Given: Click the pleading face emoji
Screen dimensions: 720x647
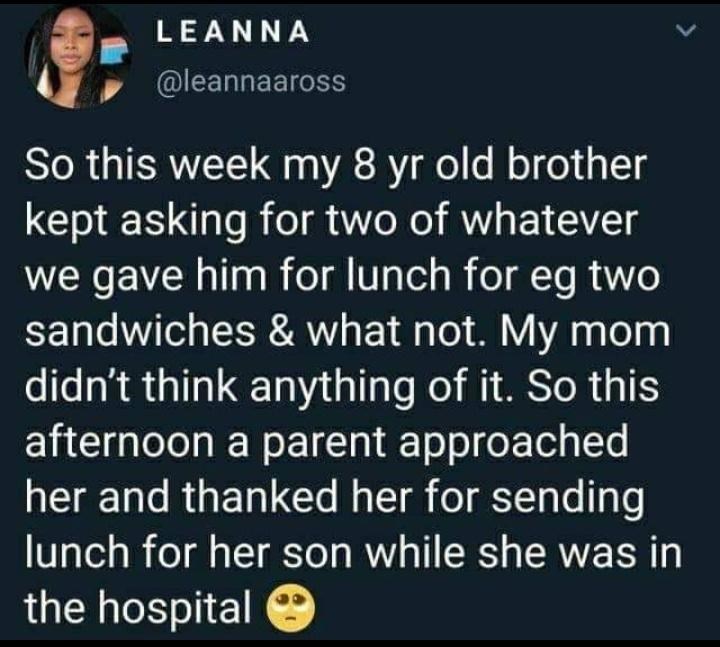Looking at the screenshot, I should click(291, 607).
